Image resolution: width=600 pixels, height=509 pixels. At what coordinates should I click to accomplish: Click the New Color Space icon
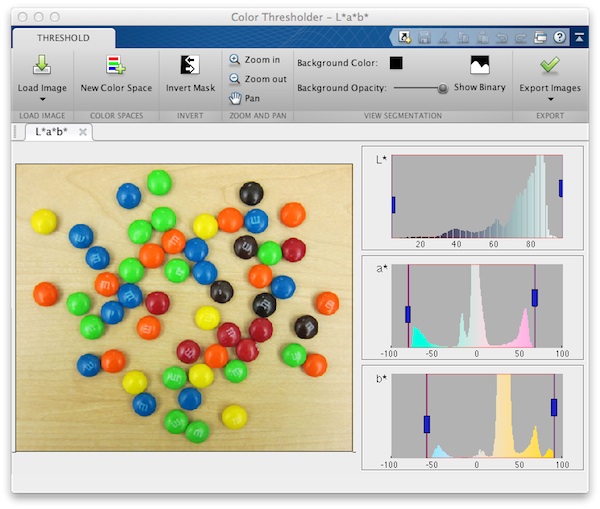(x=116, y=66)
